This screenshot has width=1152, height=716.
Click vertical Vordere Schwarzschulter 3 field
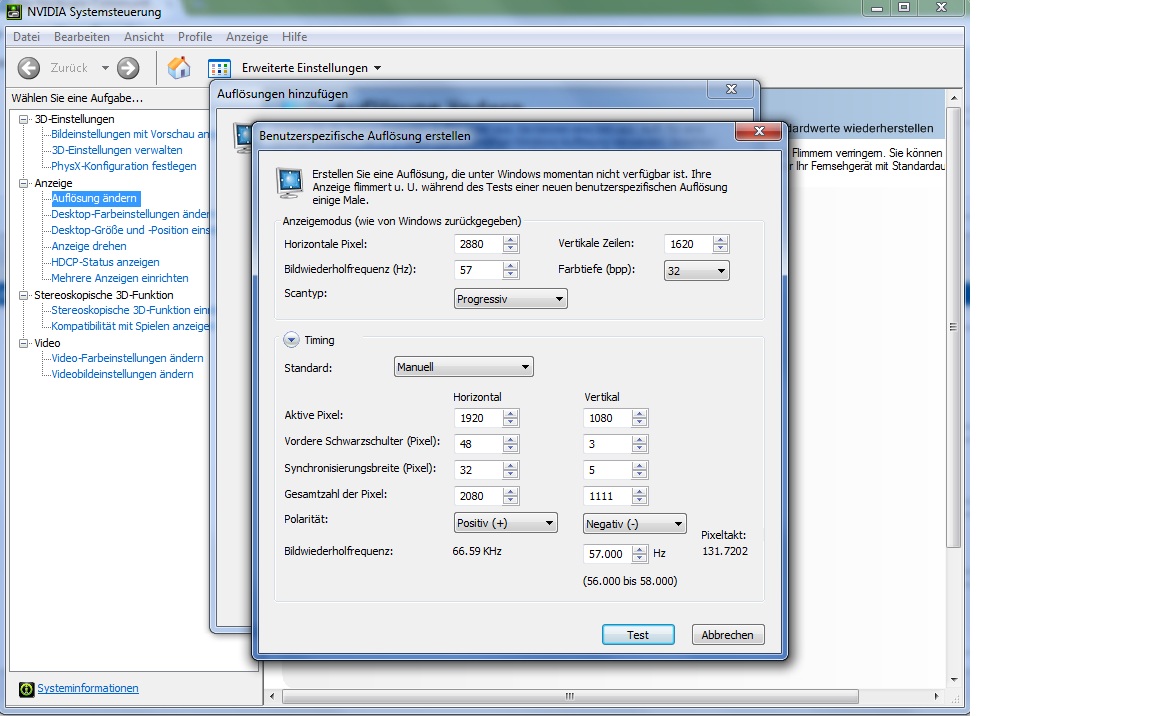click(608, 444)
